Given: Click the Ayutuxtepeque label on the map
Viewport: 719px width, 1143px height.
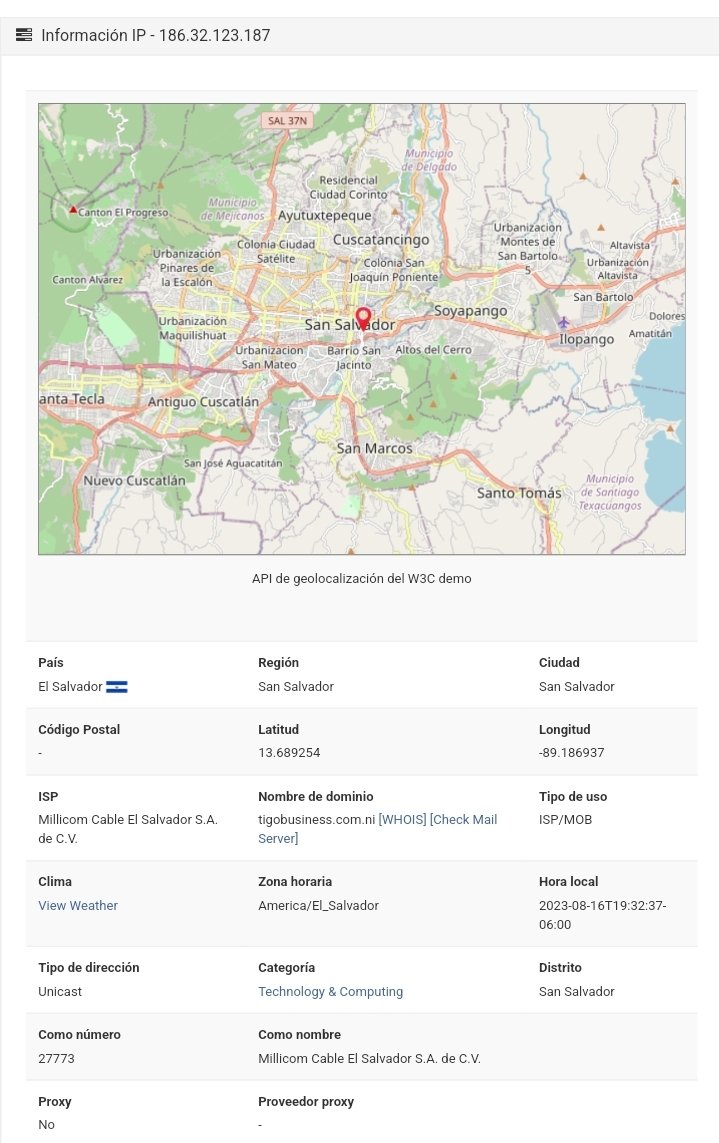Looking at the screenshot, I should pyautogui.click(x=324, y=216).
